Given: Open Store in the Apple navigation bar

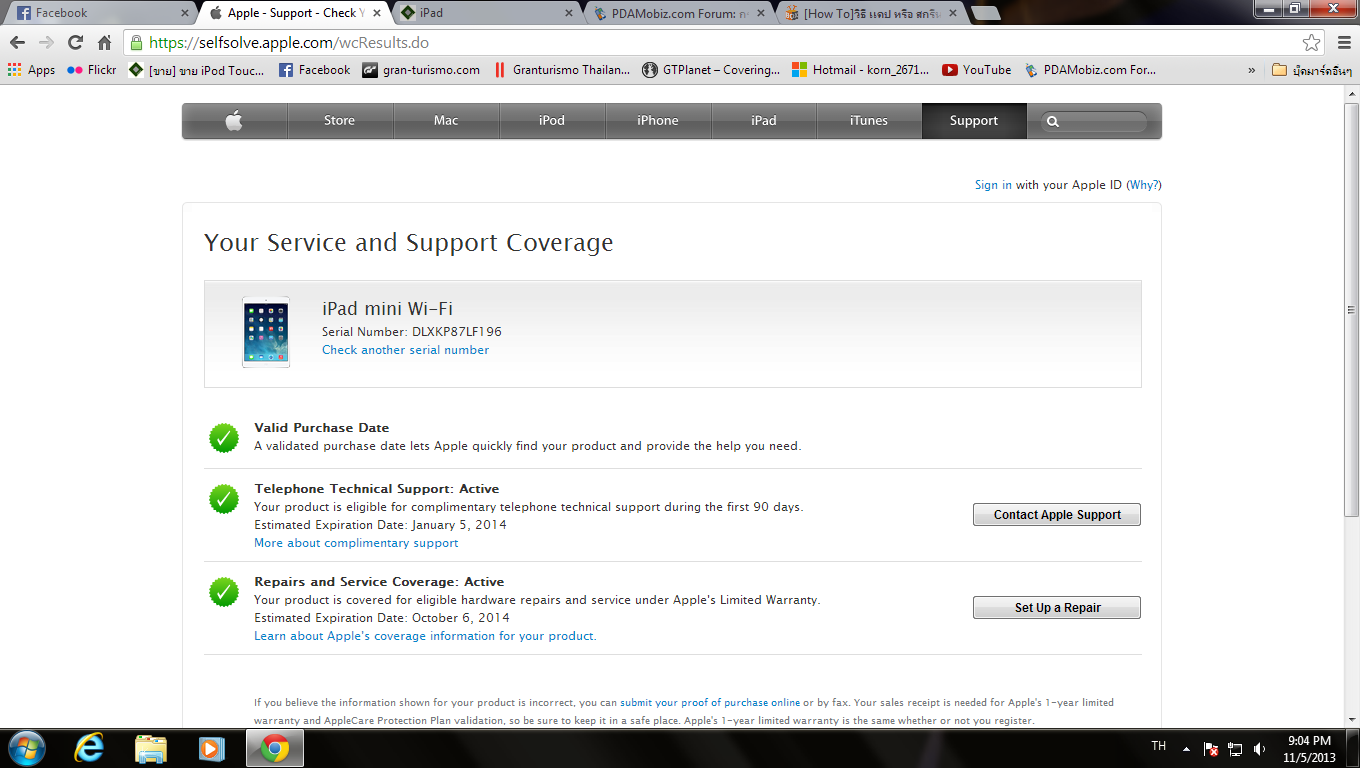Looking at the screenshot, I should [340, 121].
